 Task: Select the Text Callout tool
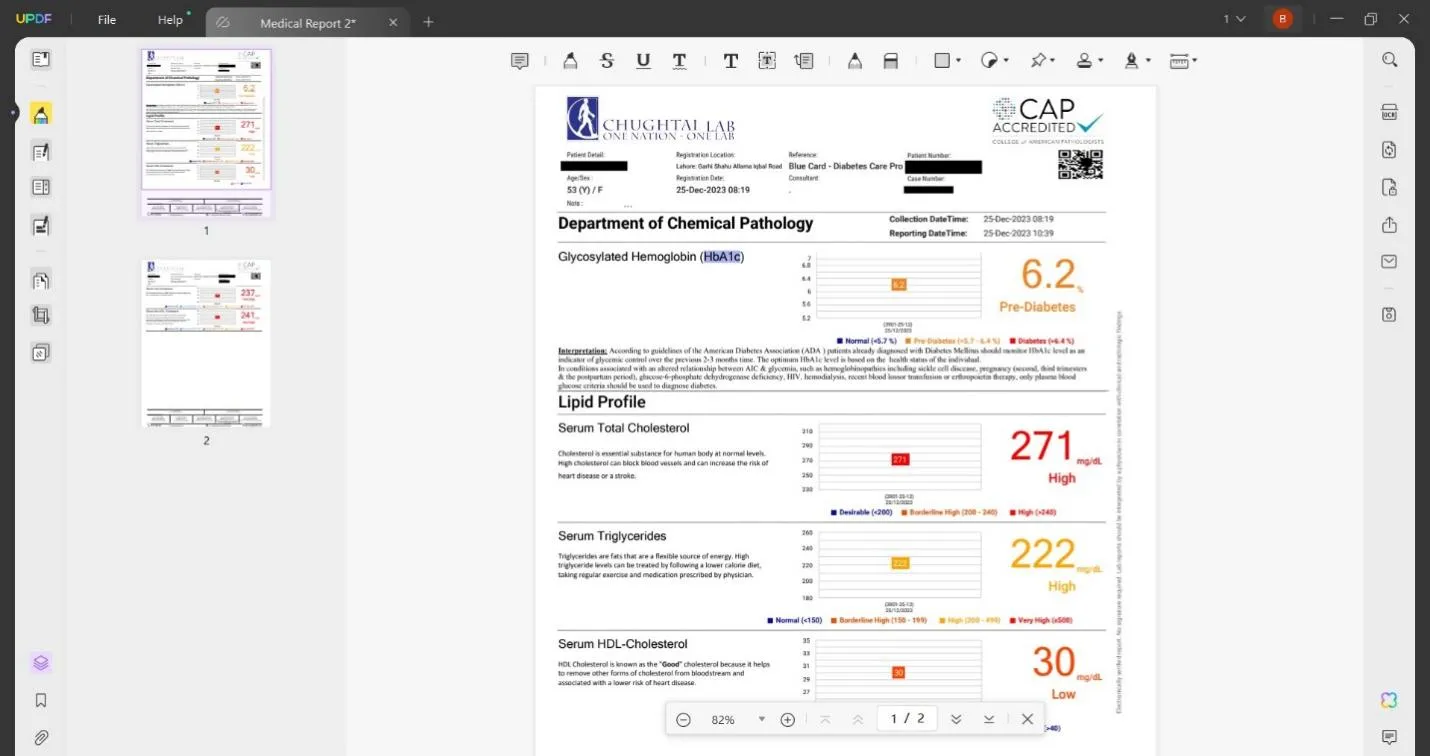(x=804, y=61)
